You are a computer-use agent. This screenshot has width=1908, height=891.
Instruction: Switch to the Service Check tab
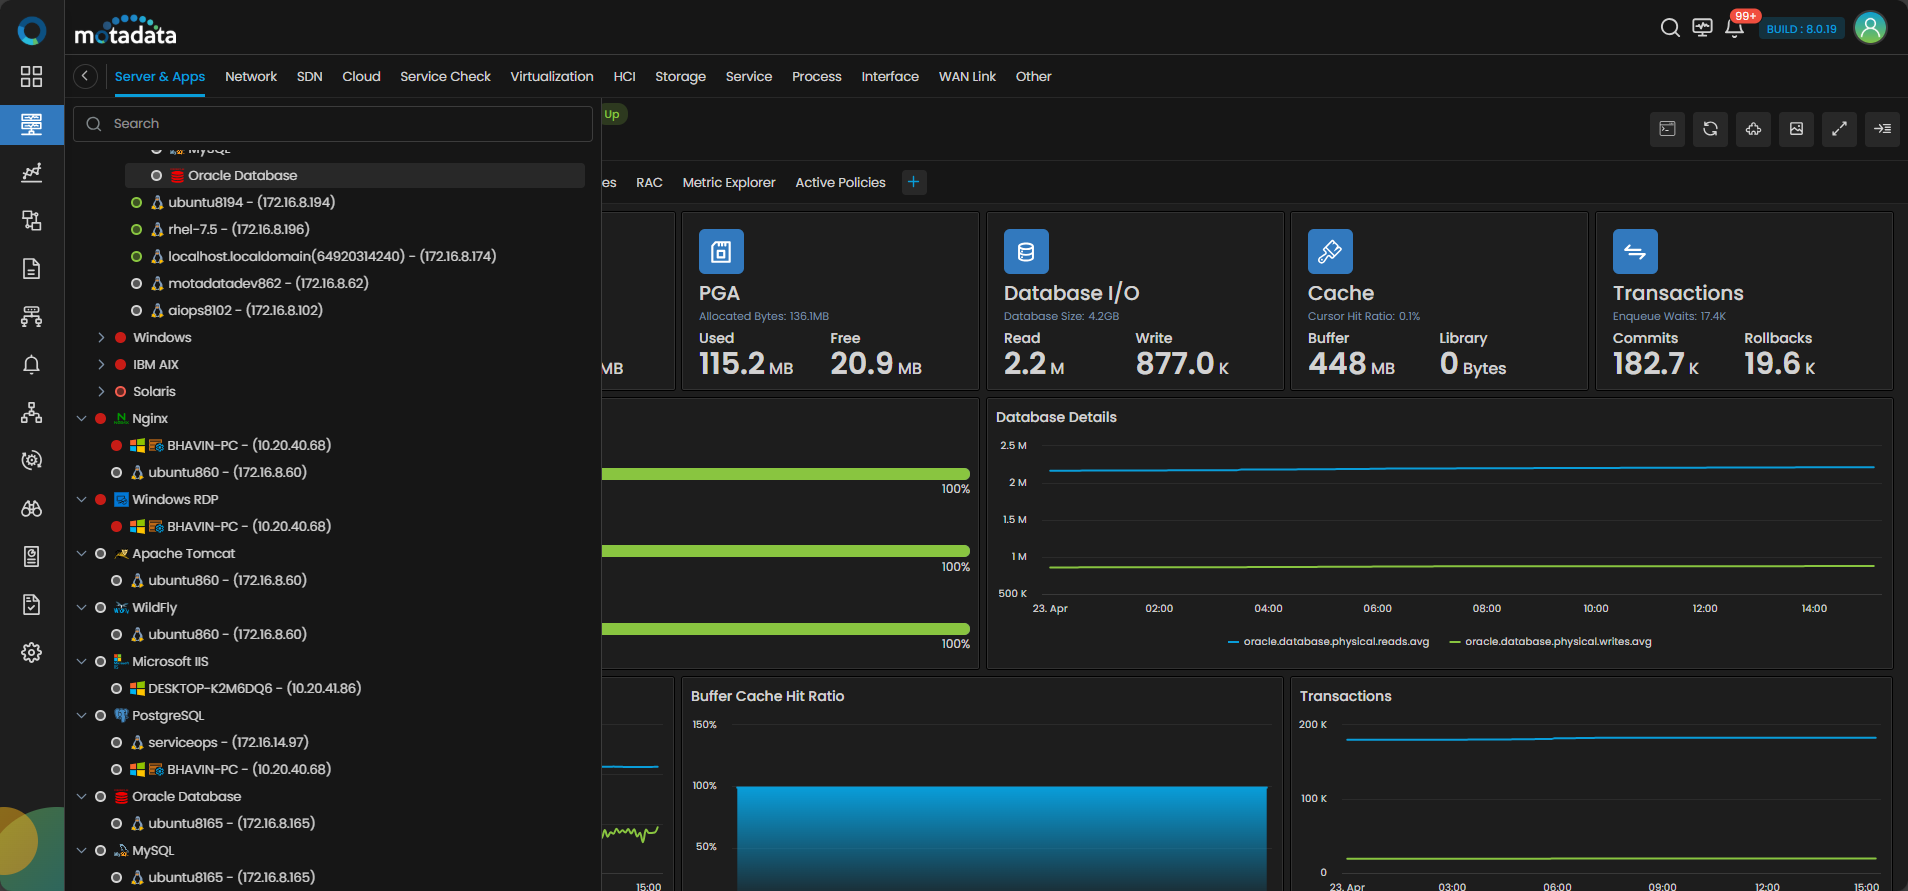[x=445, y=76]
